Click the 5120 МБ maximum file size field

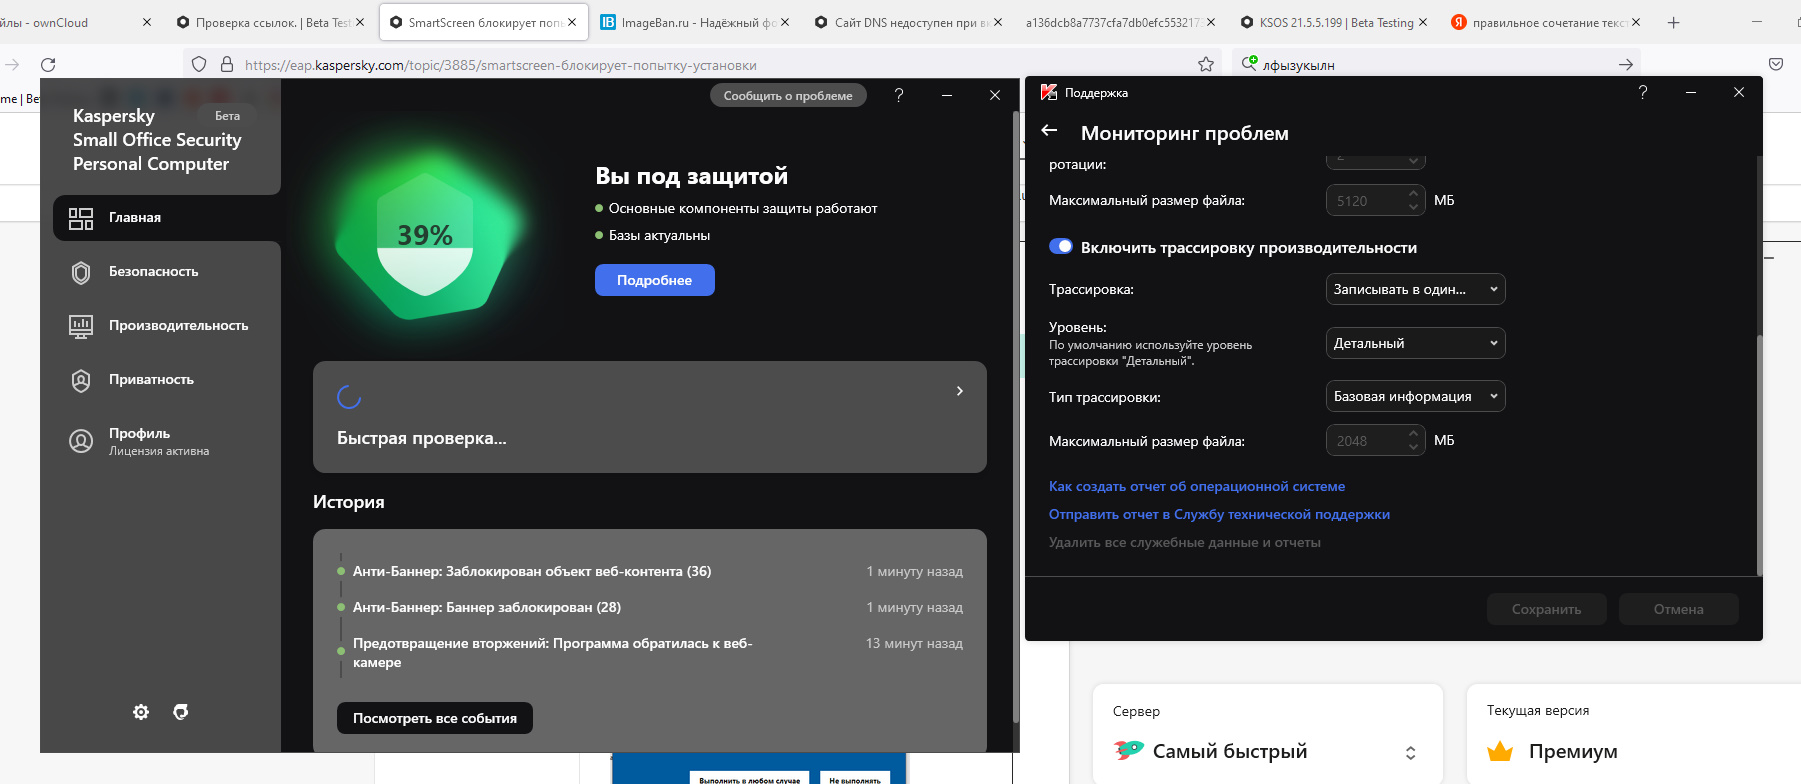pyautogui.click(x=1375, y=201)
